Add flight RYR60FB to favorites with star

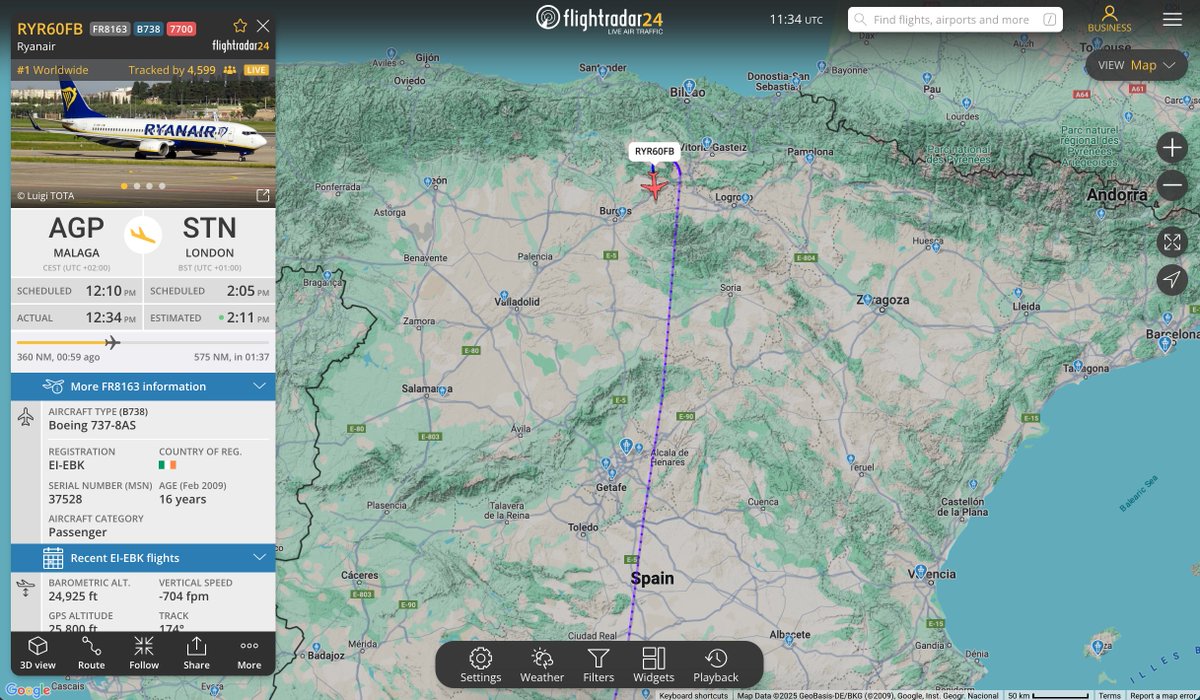[240, 25]
